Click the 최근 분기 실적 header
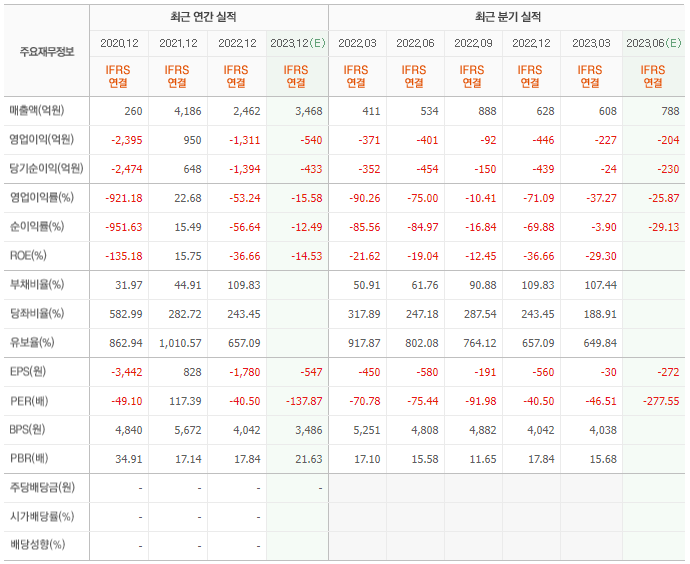Image resolution: width=690 pixels, height=564 pixels. pyautogui.click(x=508, y=17)
